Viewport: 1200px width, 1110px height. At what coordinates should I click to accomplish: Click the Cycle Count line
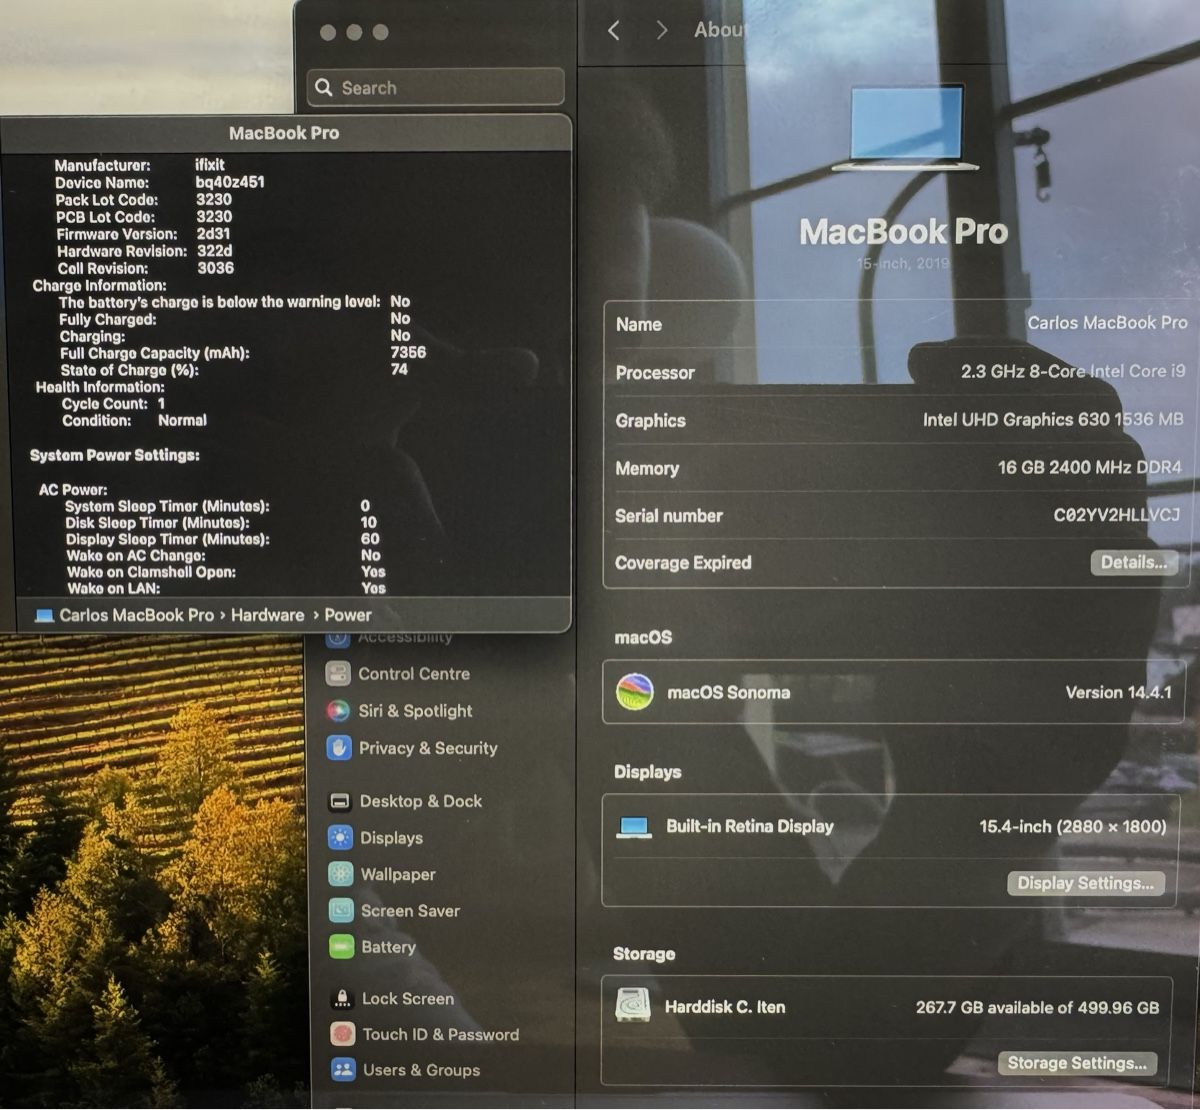click(113, 404)
